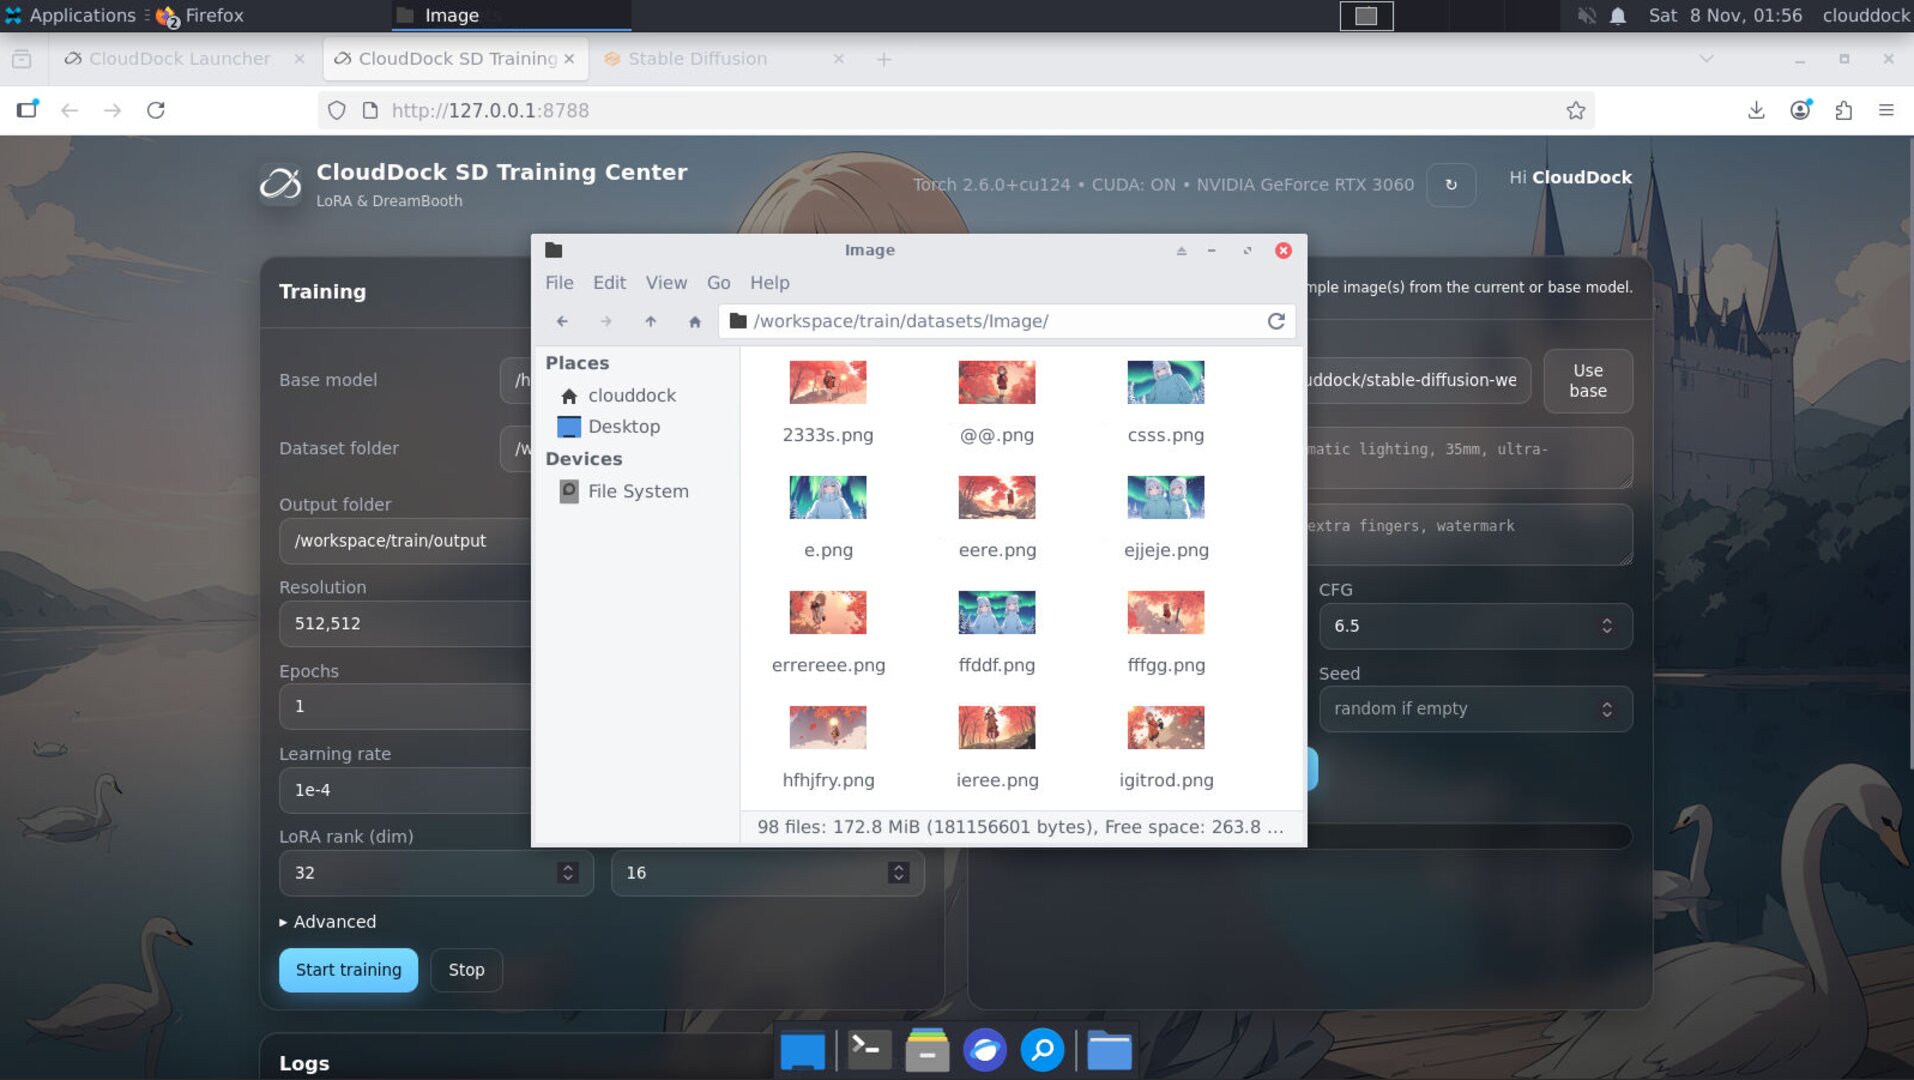Click the refresh icon next to the GPU status
Image resolution: width=1914 pixels, height=1080 pixels.
tap(1450, 185)
